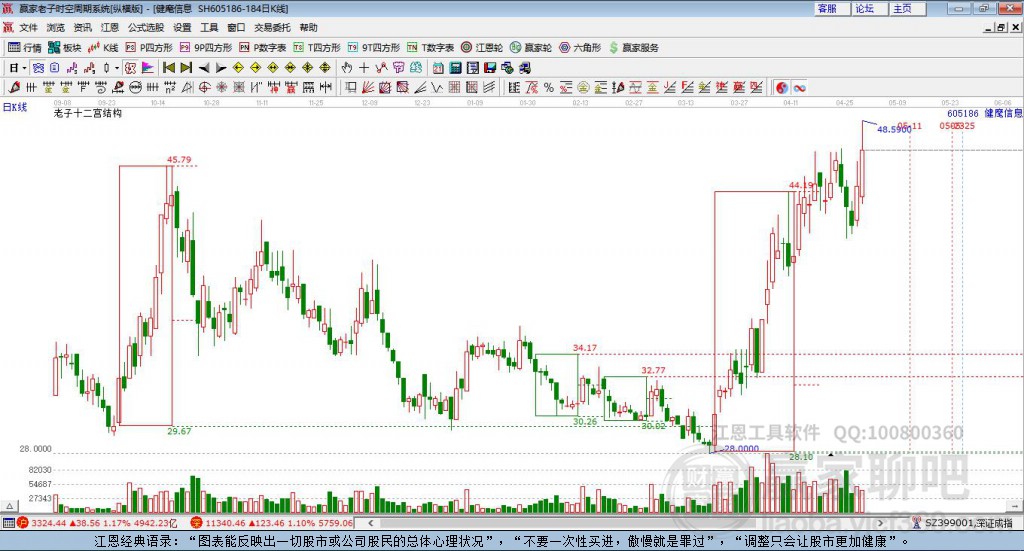
Task: Click the 日K线 label
Action: pyautogui.click(x=15, y=107)
